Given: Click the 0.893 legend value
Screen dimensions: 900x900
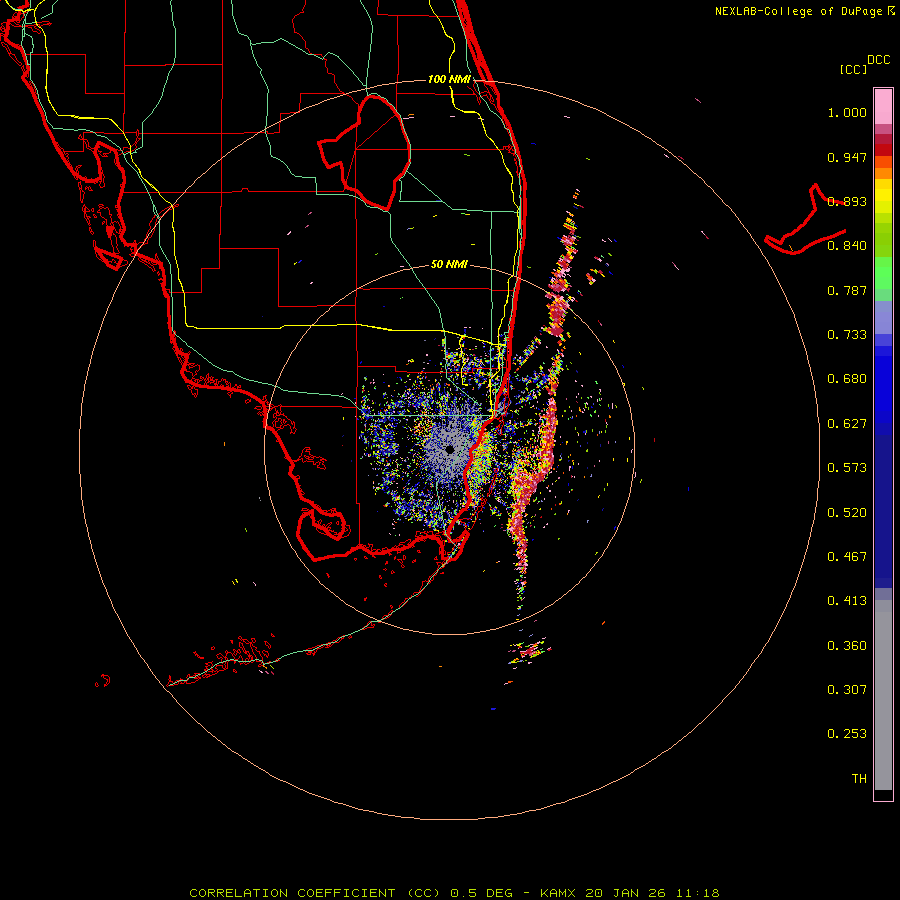Looking at the screenshot, I should 847,201.
